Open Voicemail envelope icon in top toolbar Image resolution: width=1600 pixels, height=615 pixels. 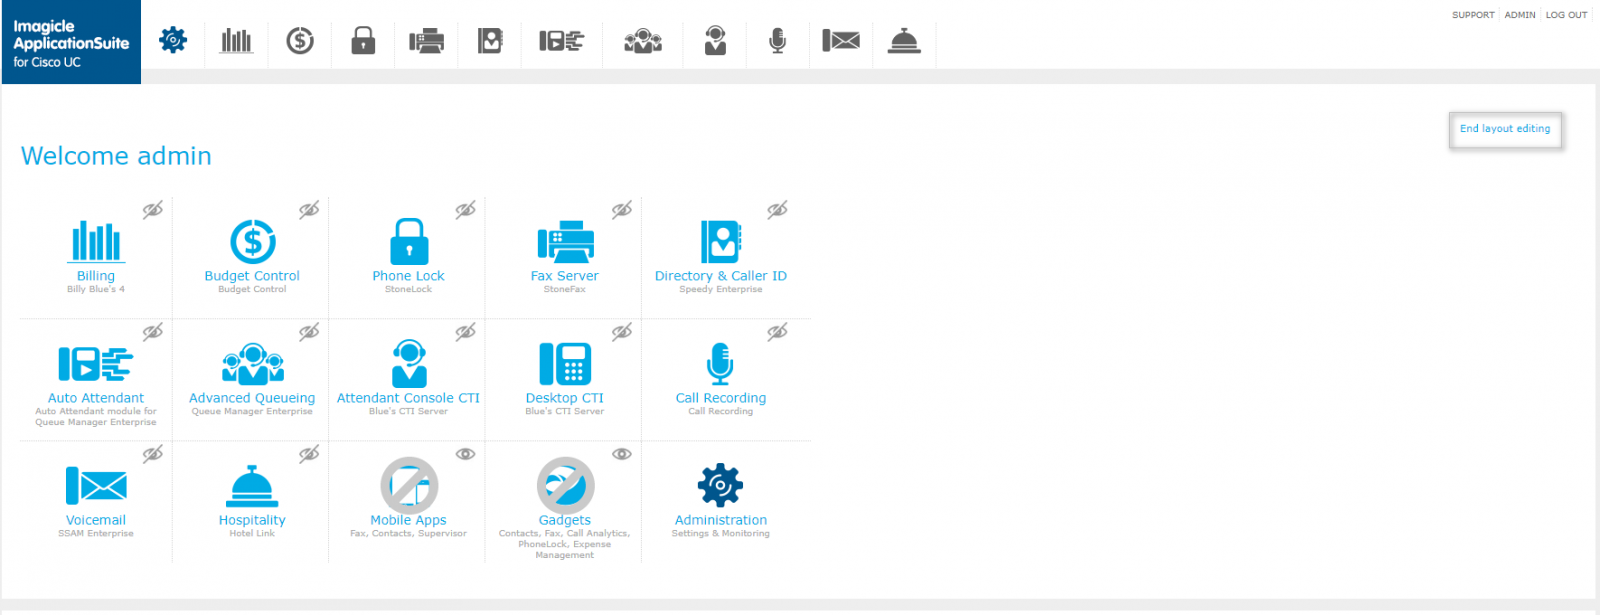point(841,40)
